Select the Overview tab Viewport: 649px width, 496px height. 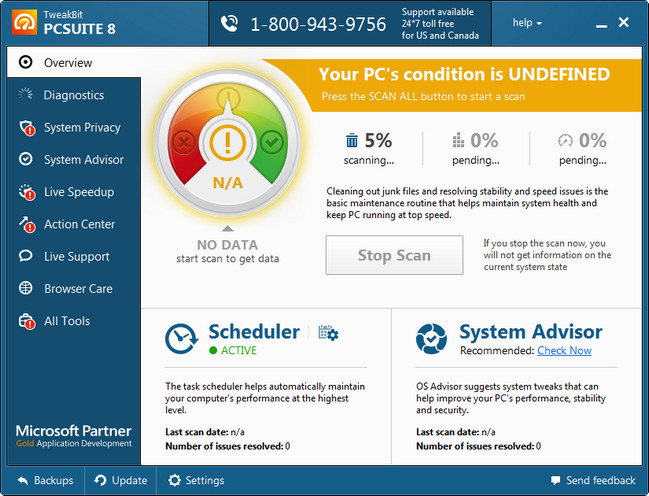click(x=74, y=63)
